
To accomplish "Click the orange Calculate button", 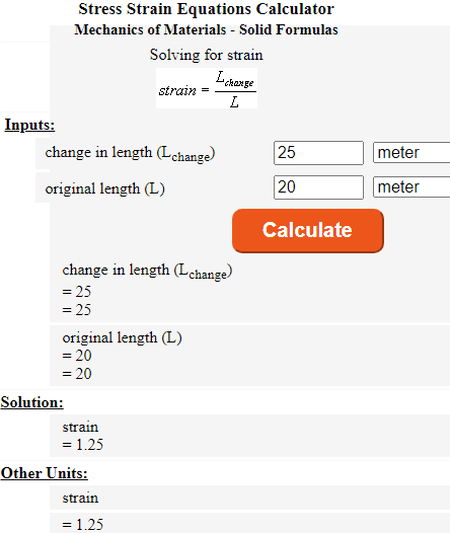I will [x=308, y=231].
